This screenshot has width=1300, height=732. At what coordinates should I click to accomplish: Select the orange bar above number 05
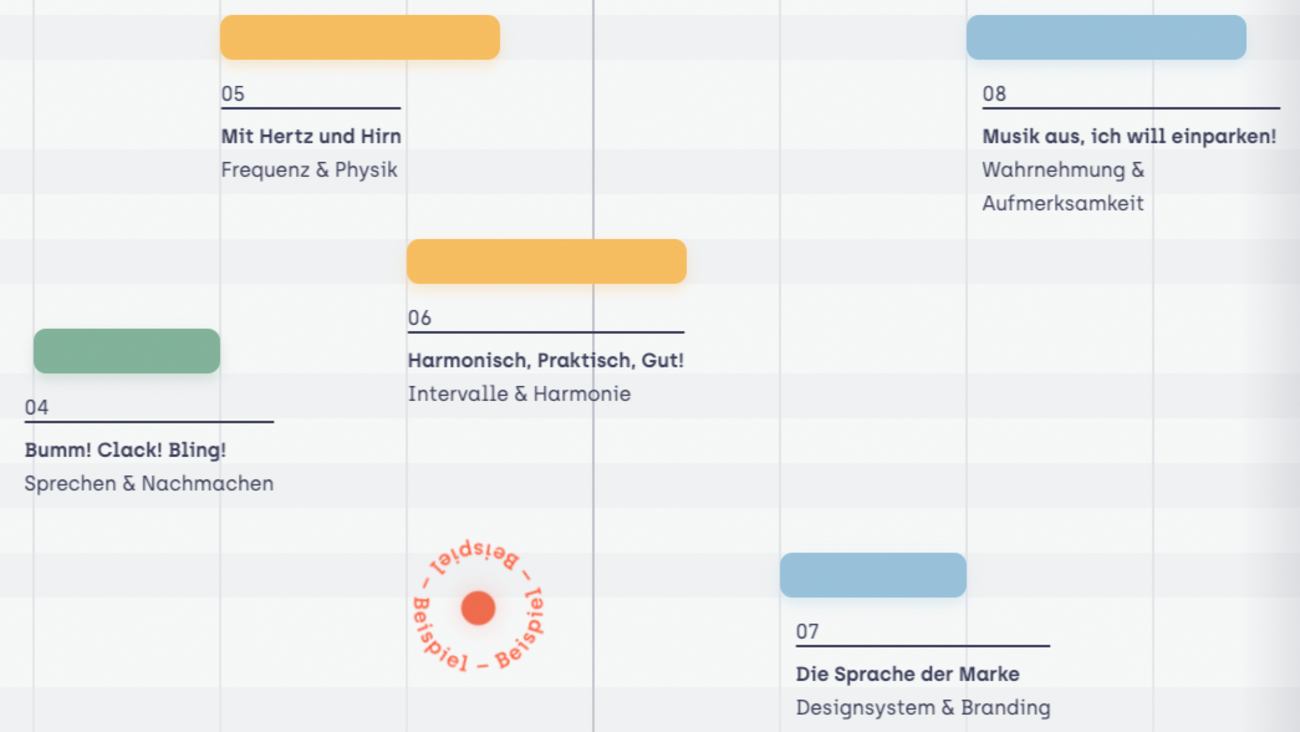pyautogui.click(x=360, y=37)
